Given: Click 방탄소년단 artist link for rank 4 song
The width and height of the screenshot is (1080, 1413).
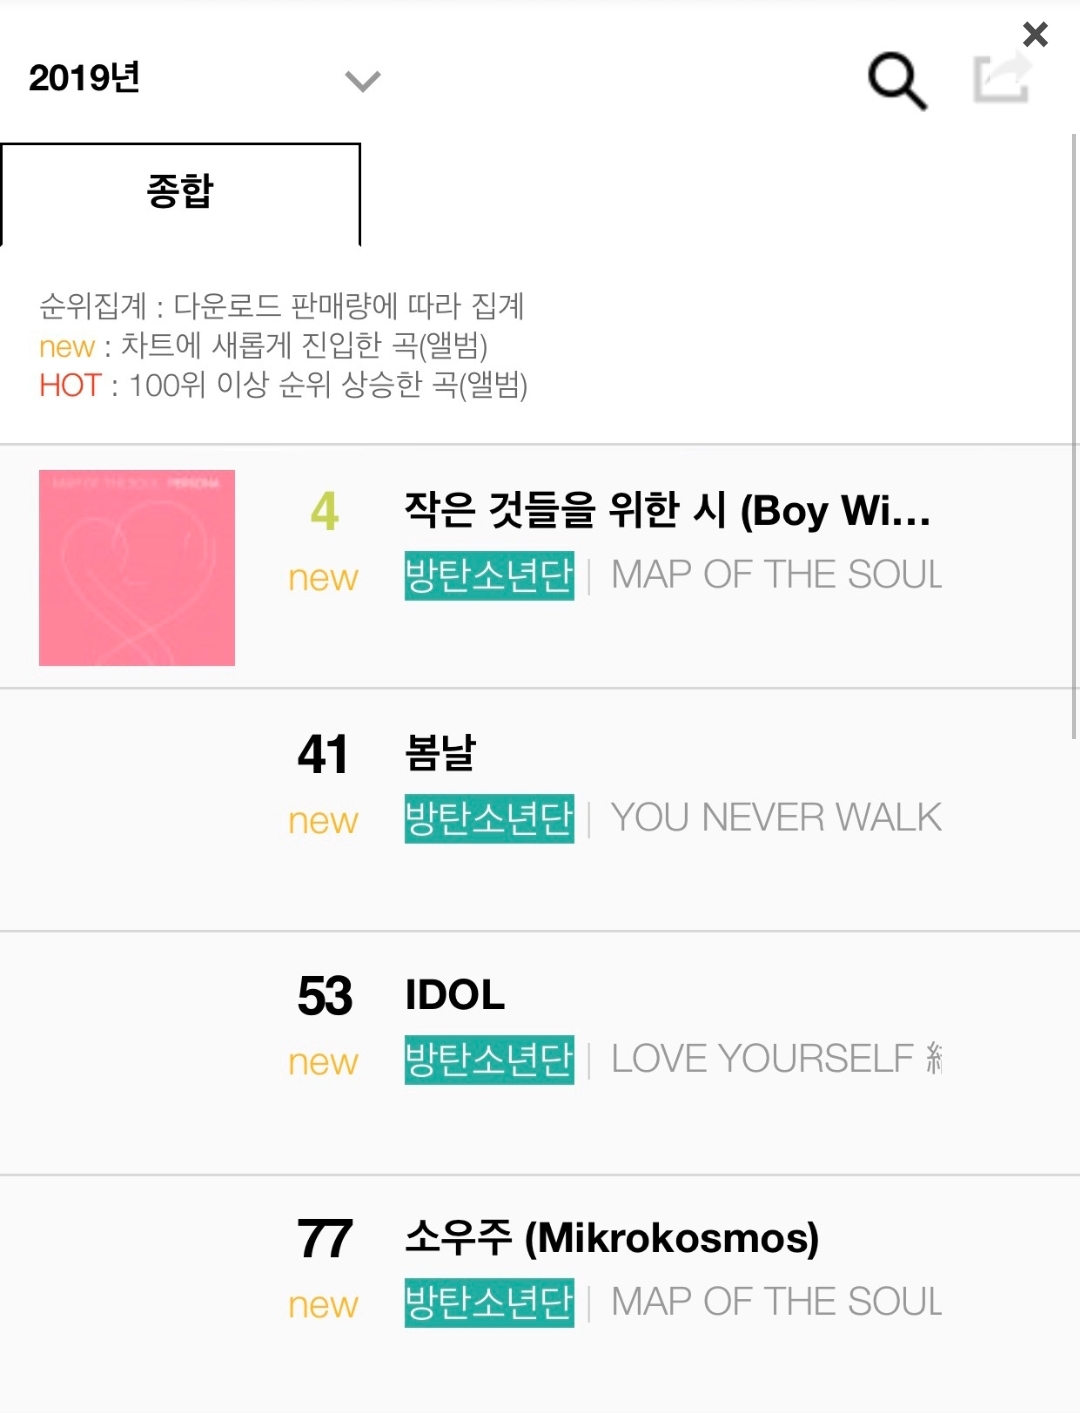Looking at the screenshot, I should 489,576.
